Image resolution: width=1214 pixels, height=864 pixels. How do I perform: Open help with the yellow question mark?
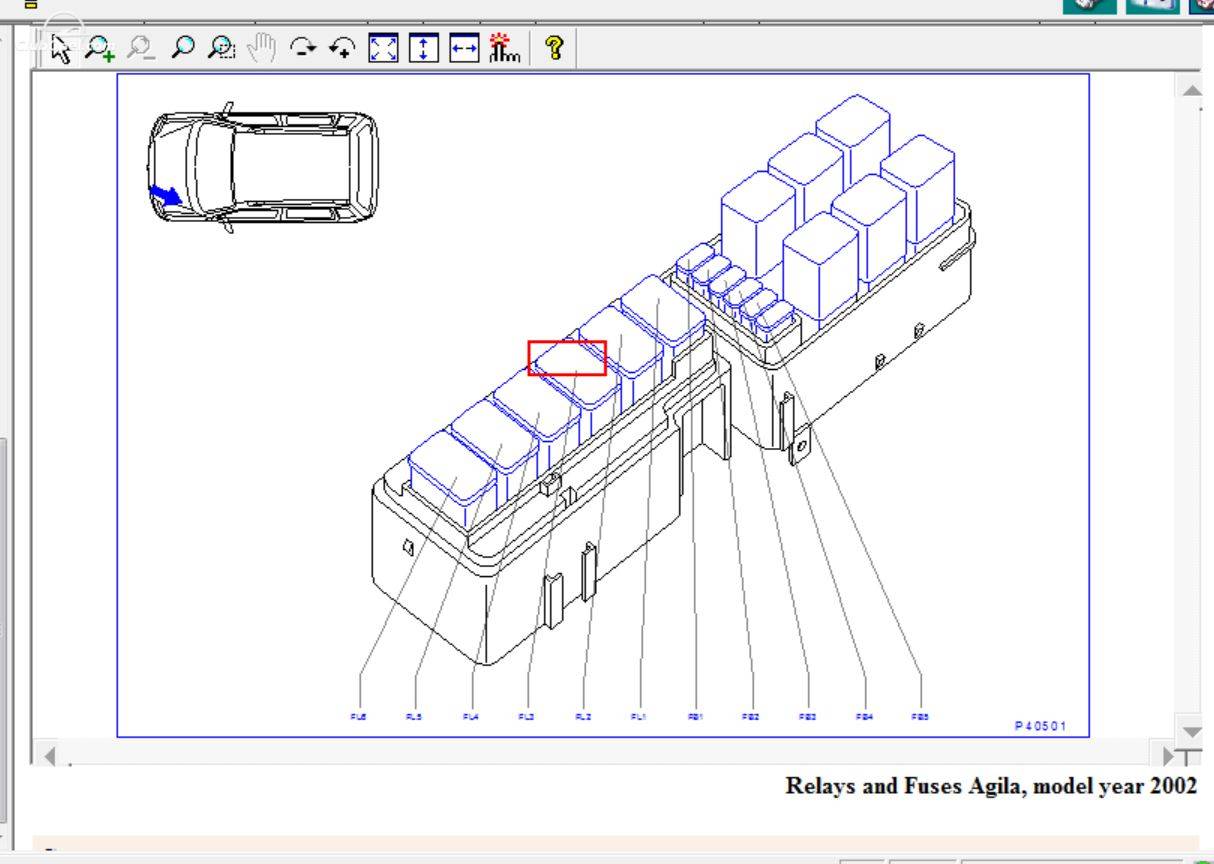pos(555,48)
